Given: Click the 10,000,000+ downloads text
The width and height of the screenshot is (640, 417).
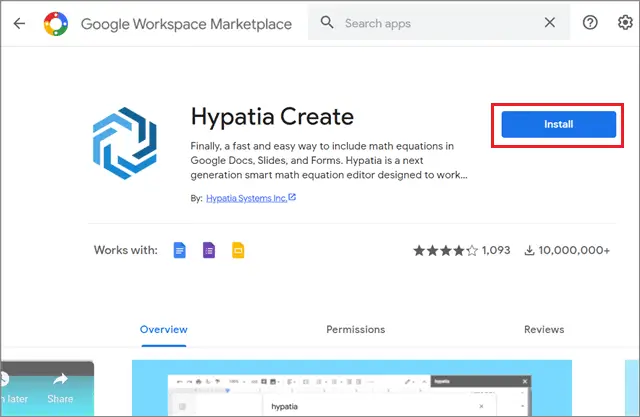Looking at the screenshot, I should [x=574, y=250].
